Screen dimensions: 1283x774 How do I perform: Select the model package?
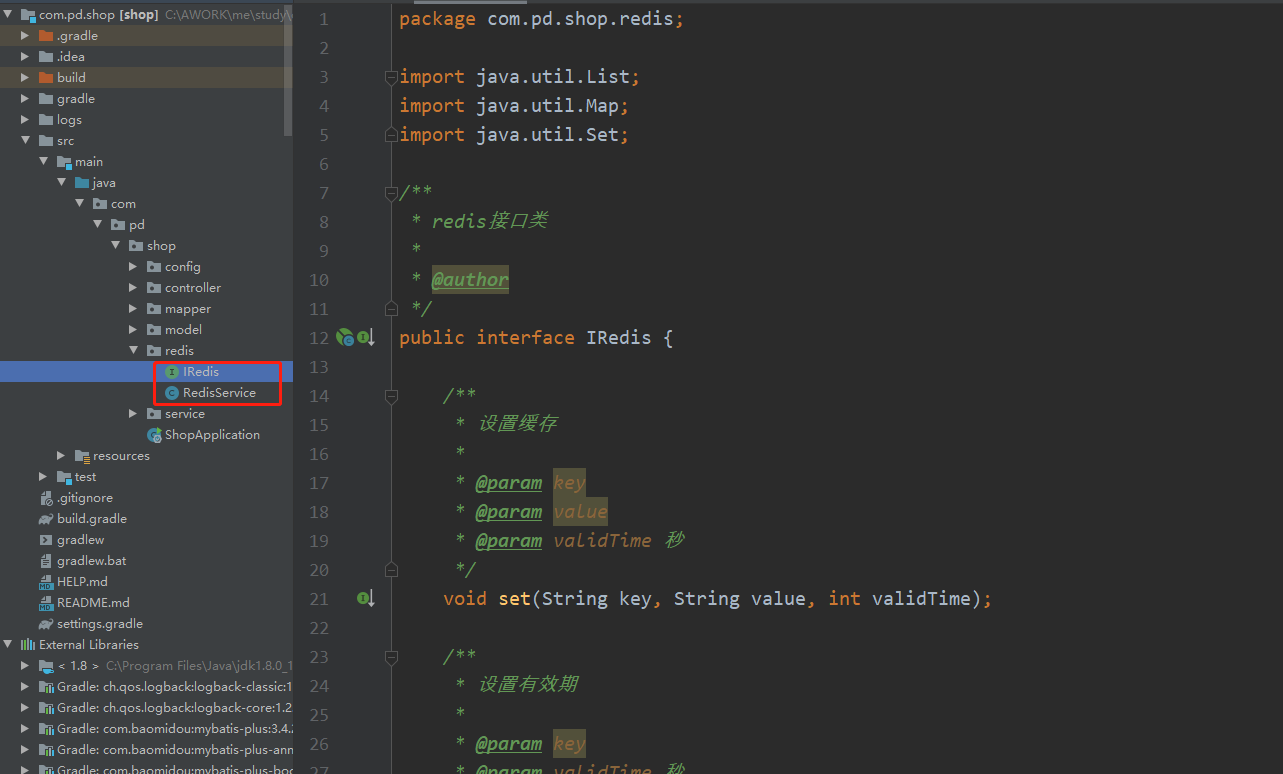(183, 330)
